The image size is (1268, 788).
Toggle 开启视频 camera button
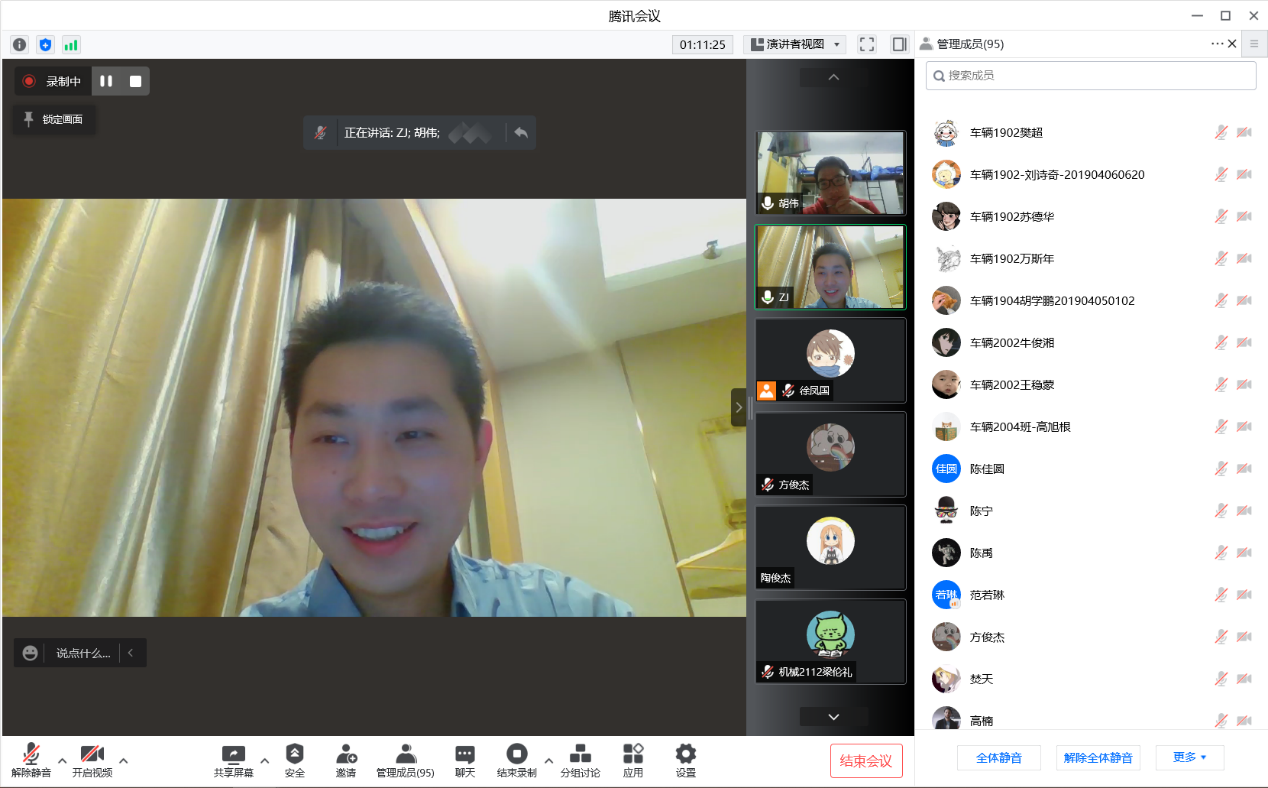(92, 755)
